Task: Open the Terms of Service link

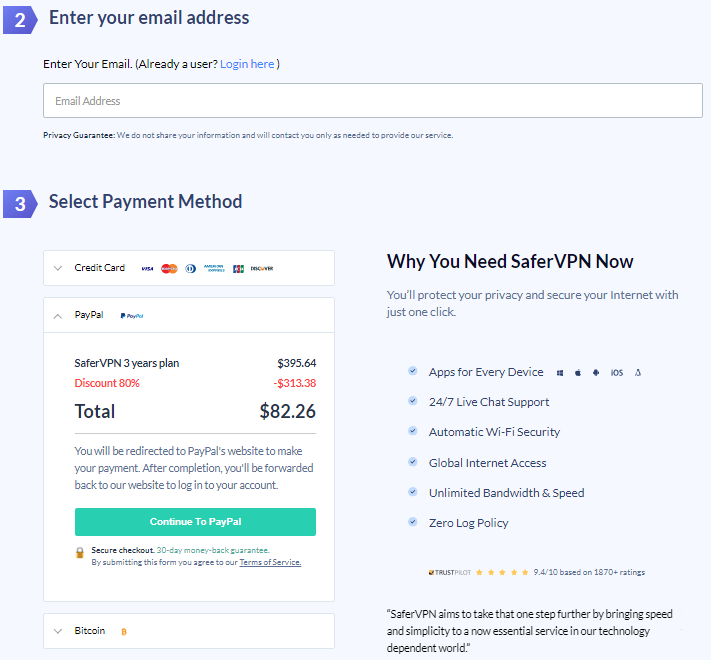Action: coord(270,562)
